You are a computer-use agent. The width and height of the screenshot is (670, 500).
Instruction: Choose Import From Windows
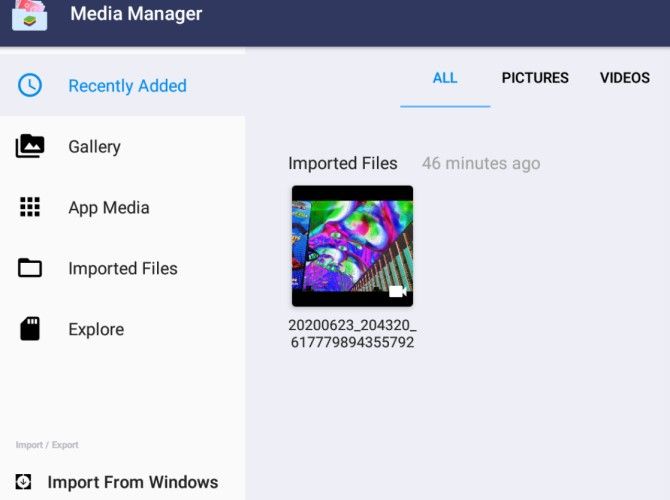(123, 482)
